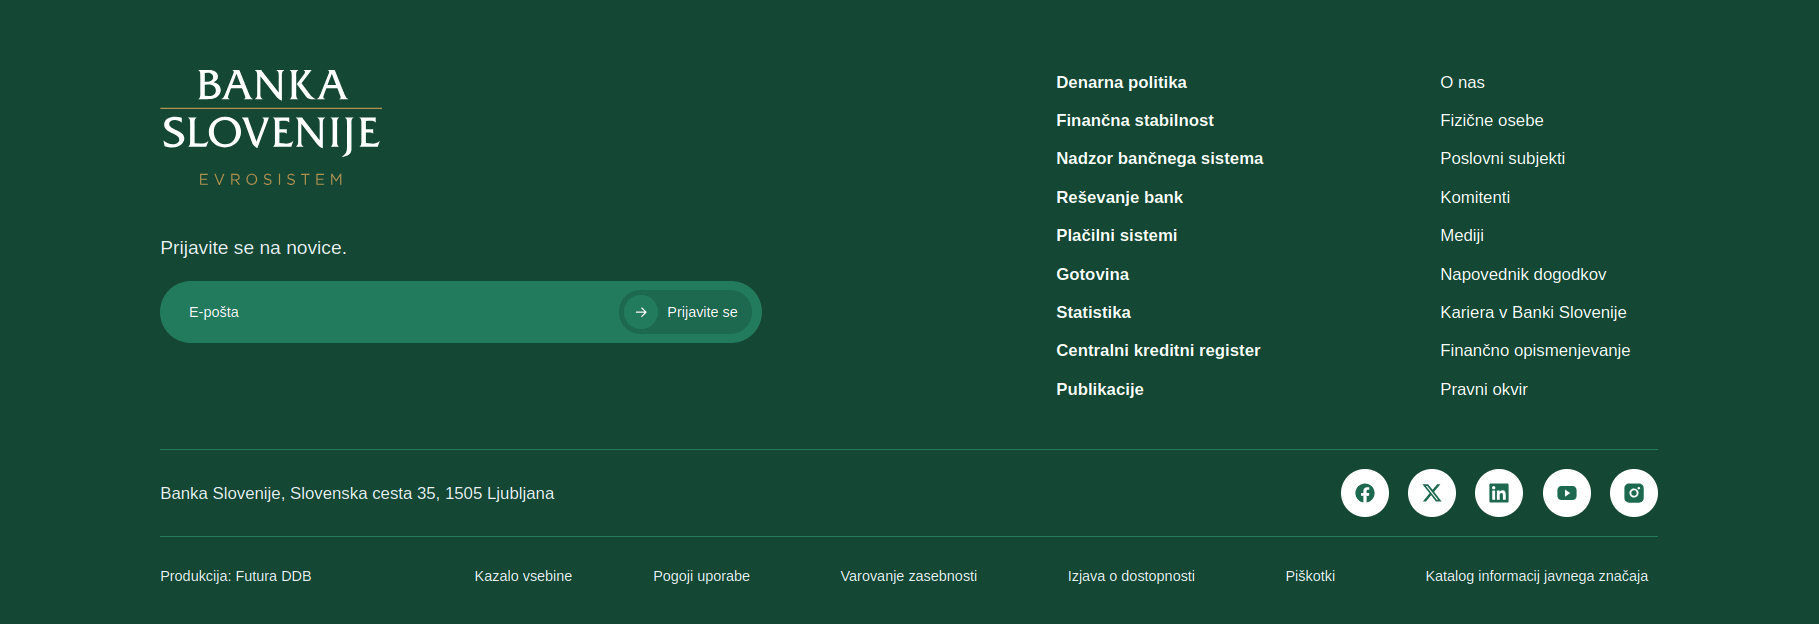
Task: Open the Facebook social icon
Action: pyautogui.click(x=1364, y=493)
